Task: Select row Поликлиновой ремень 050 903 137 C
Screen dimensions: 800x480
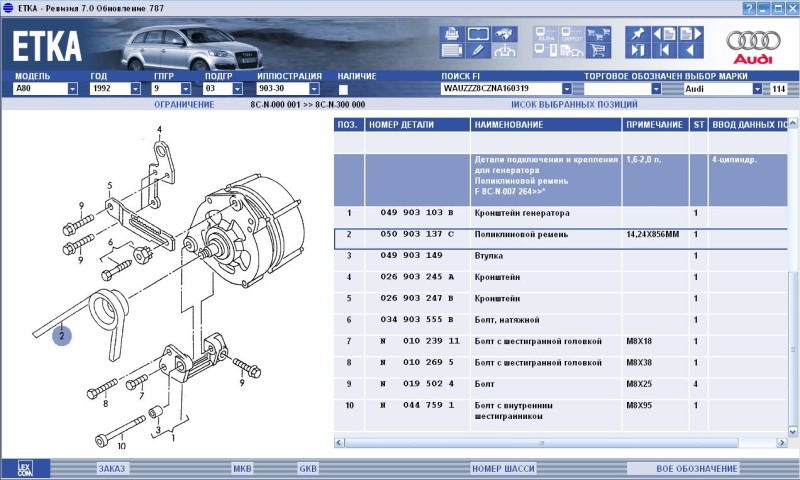Action: [x=561, y=239]
